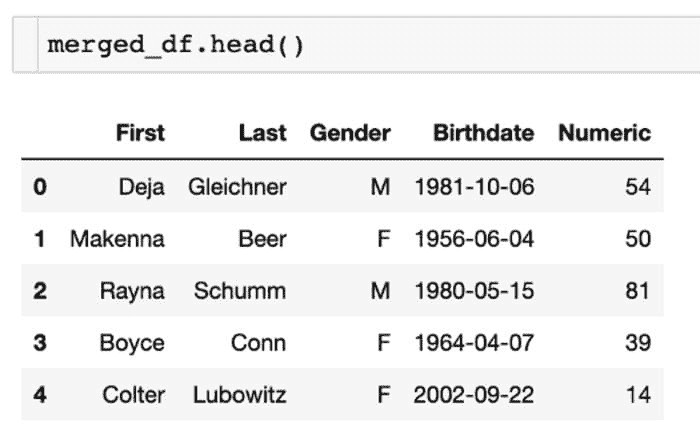The image size is (700, 439).
Task: Click the Numeric value 81 cell
Action: (637, 291)
